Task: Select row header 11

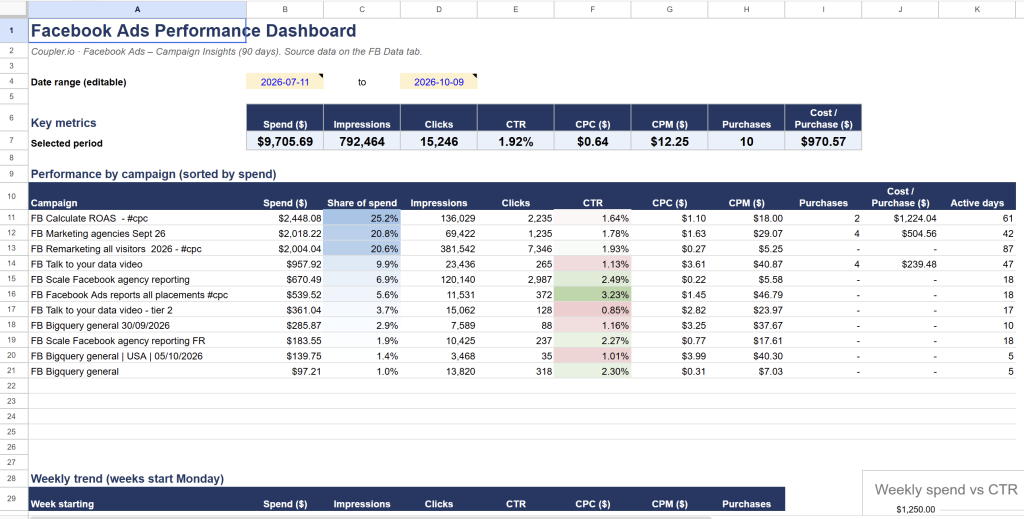Action: click(x=14, y=218)
